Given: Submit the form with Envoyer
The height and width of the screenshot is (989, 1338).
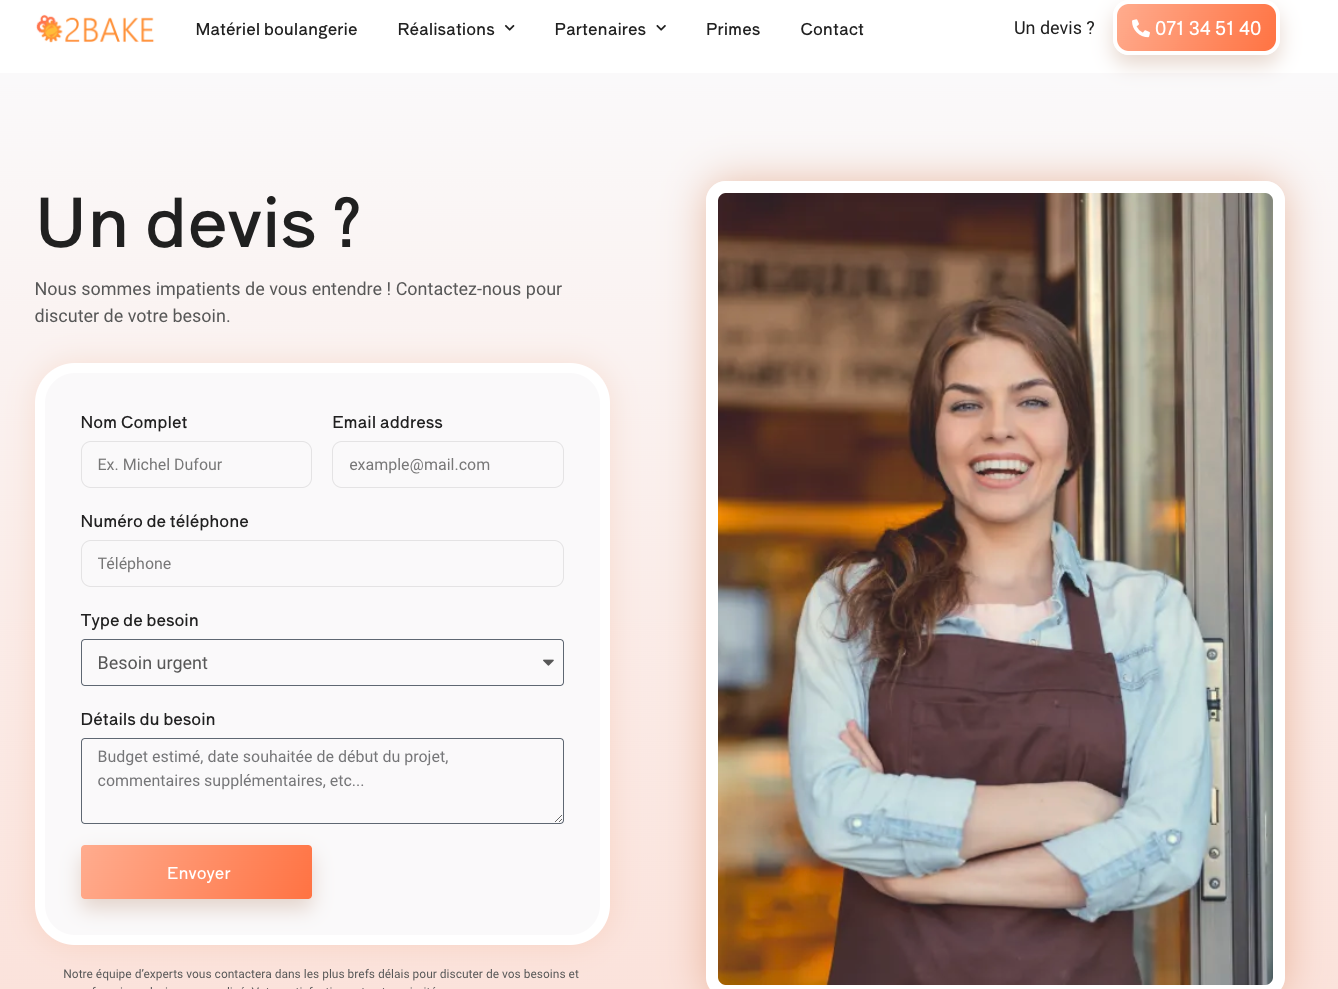Looking at the screenshot, I should coord(196,872).
